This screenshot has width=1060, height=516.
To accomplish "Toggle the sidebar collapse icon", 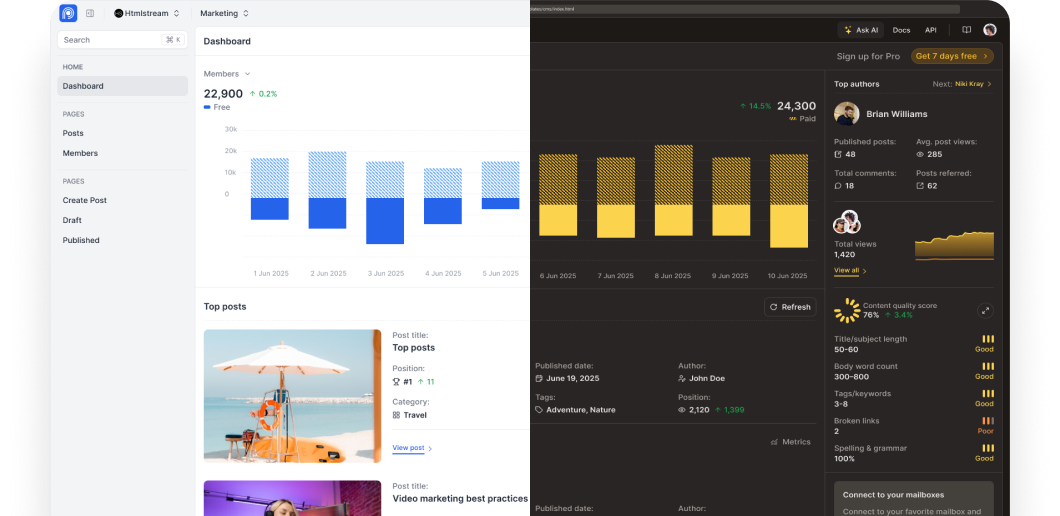I will 90,13.
